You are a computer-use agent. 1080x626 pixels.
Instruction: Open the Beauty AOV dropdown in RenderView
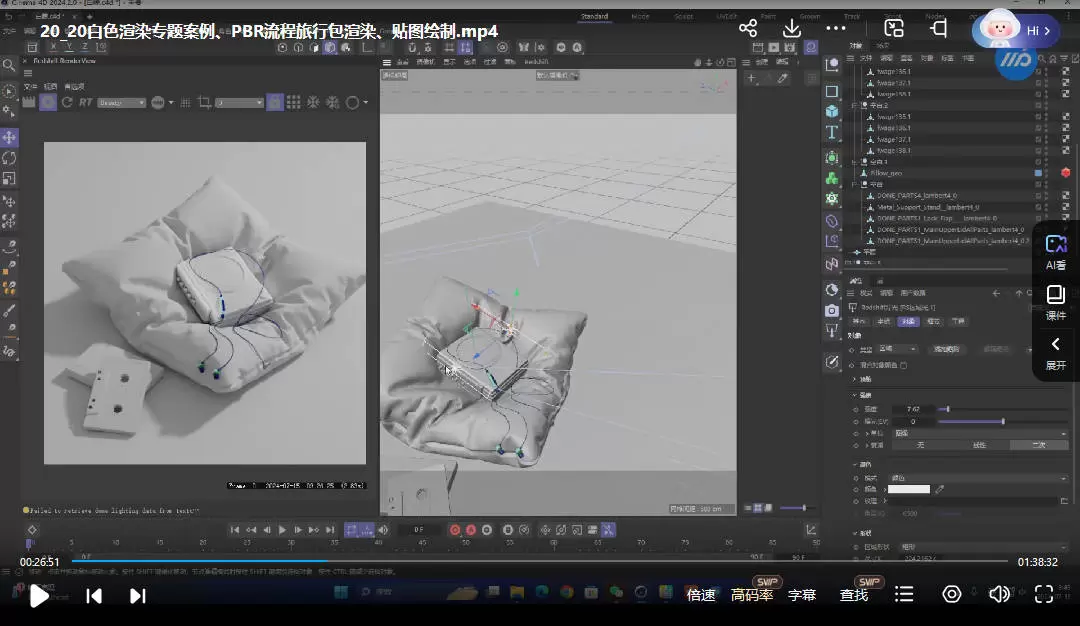pos(121,103)
